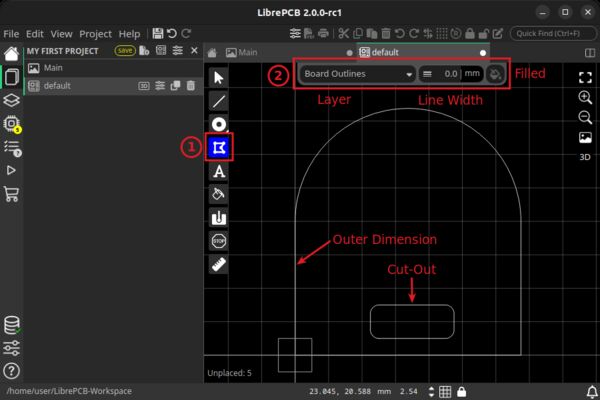This screenshot has height=400, width=600.
Task: Edit properties with the pencil icon
Action: click(497, 34)
